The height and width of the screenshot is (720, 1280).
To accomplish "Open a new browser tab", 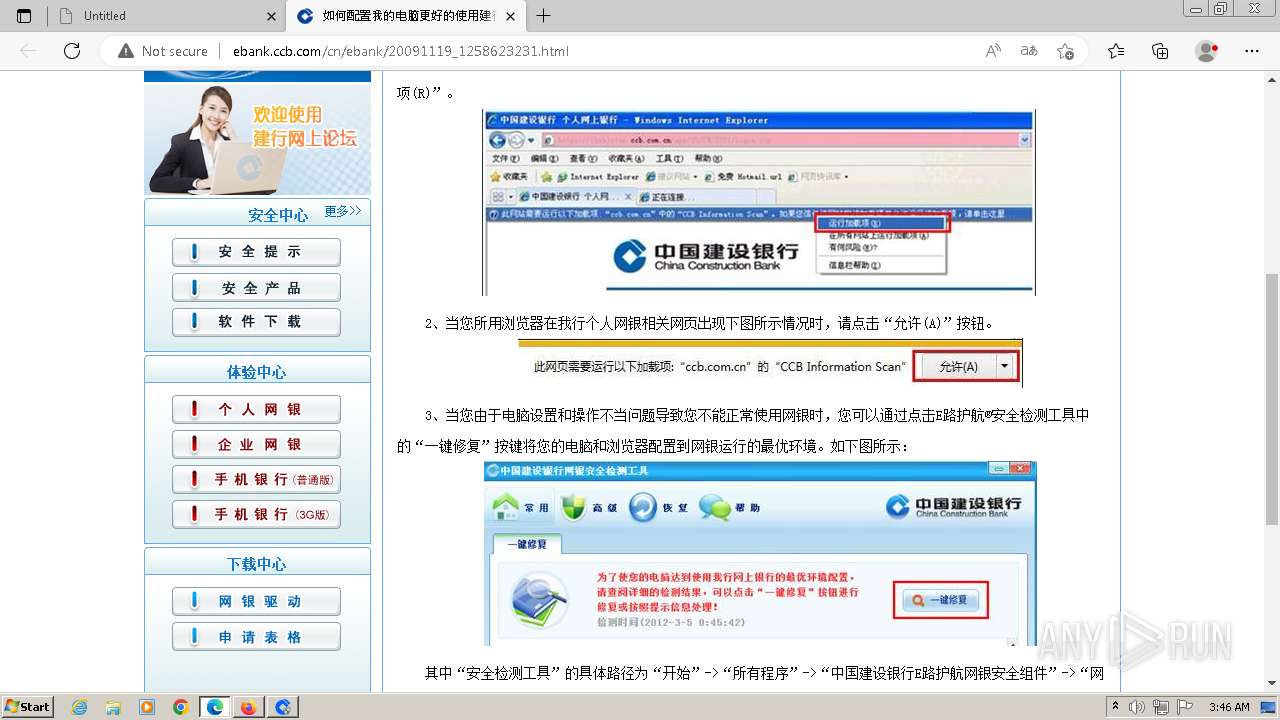I will coord(544,16).
